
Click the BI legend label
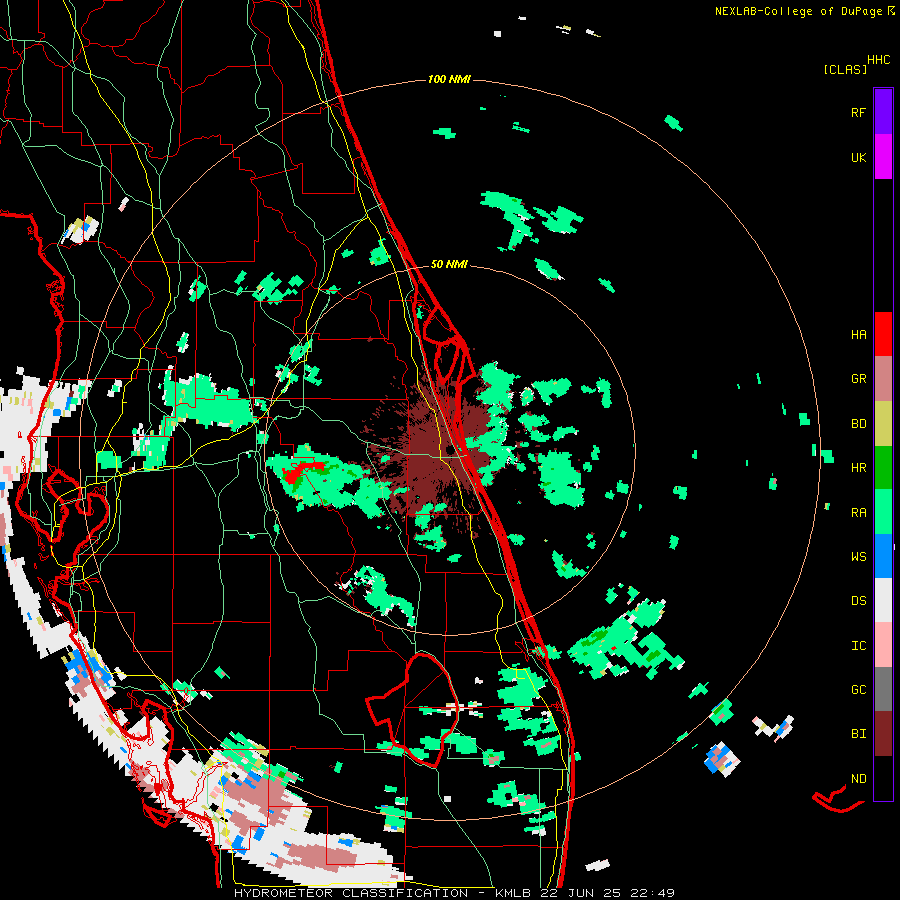tap(858, 734)
